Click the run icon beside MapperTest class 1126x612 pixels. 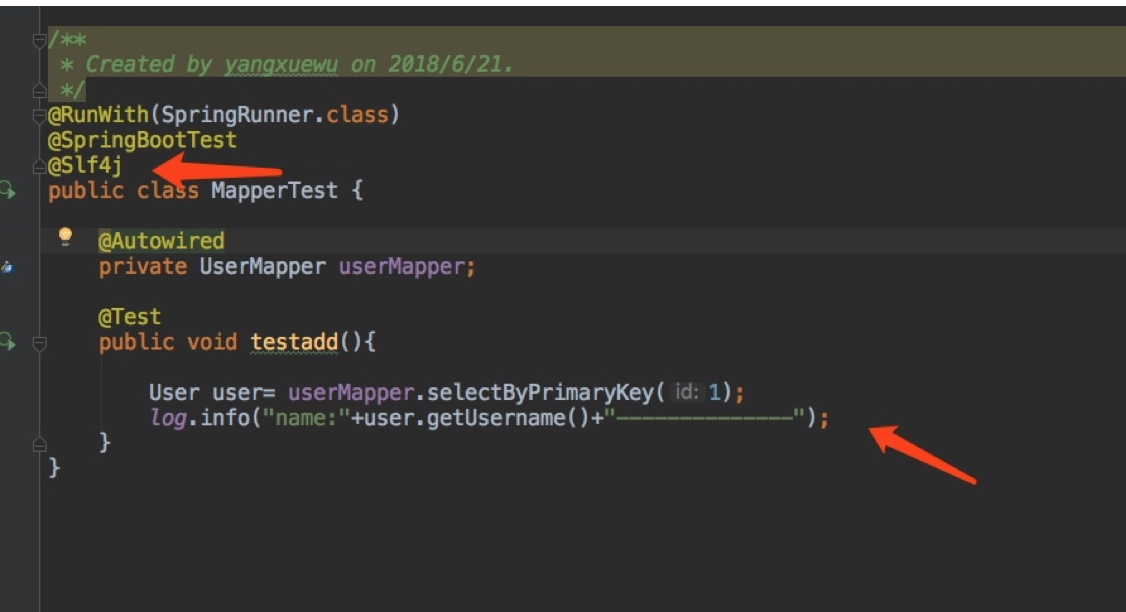click(x=7, y=190)
